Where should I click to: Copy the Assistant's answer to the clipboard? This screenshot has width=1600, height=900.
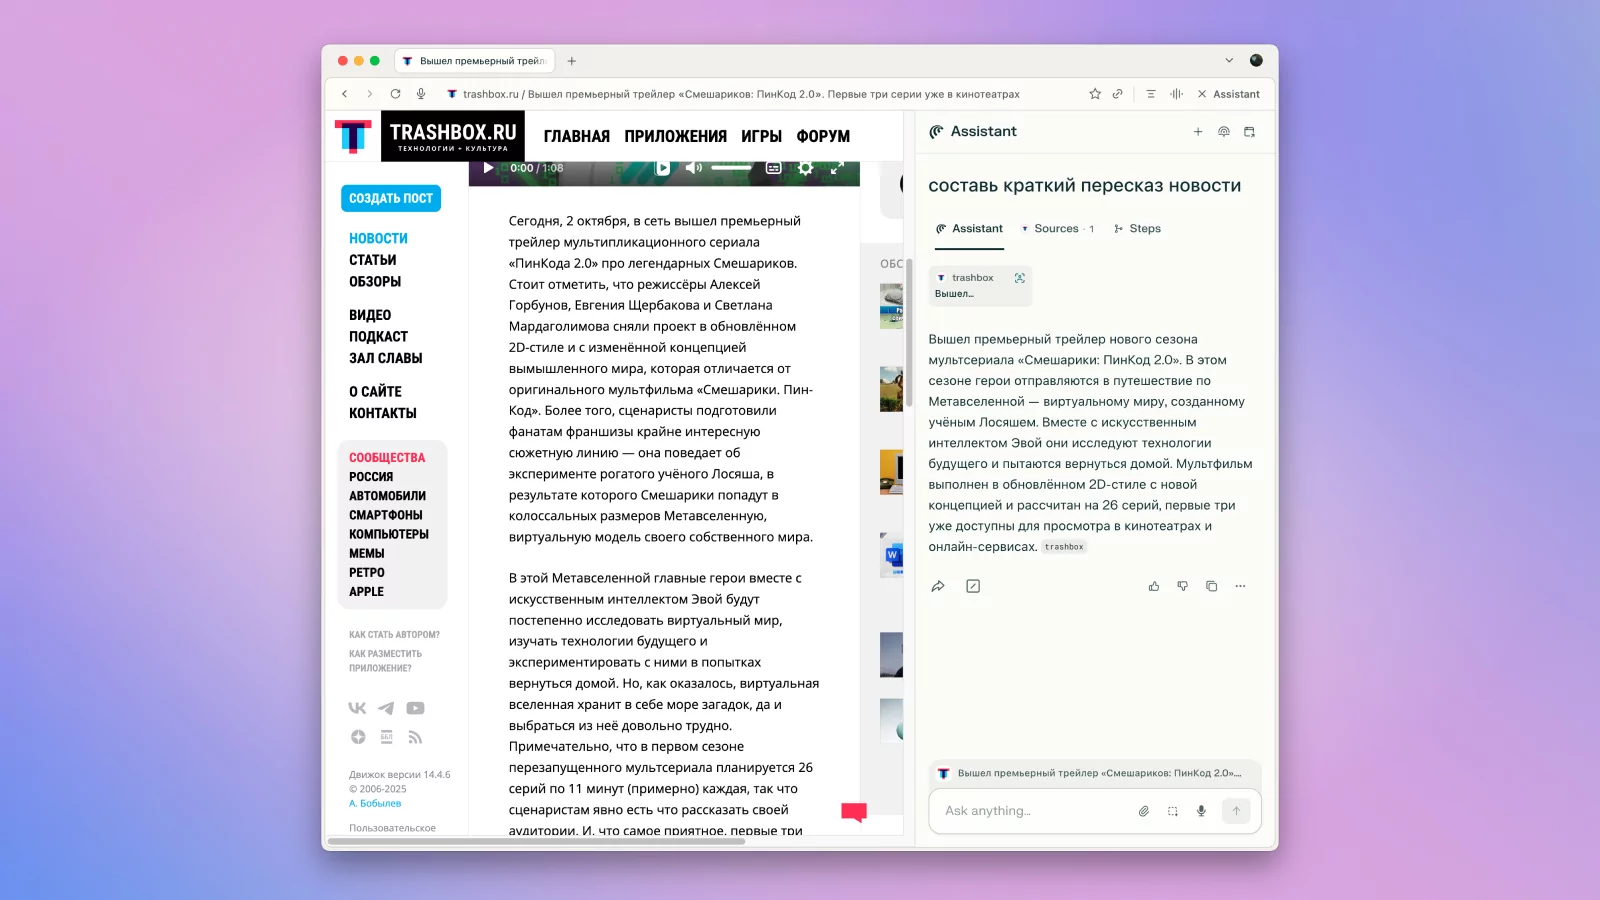(1211, 587)
